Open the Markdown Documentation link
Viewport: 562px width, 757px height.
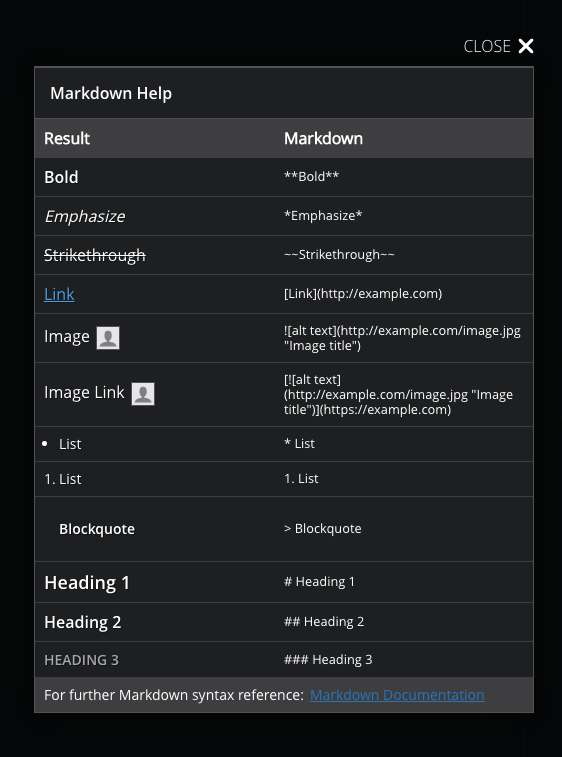397,695
